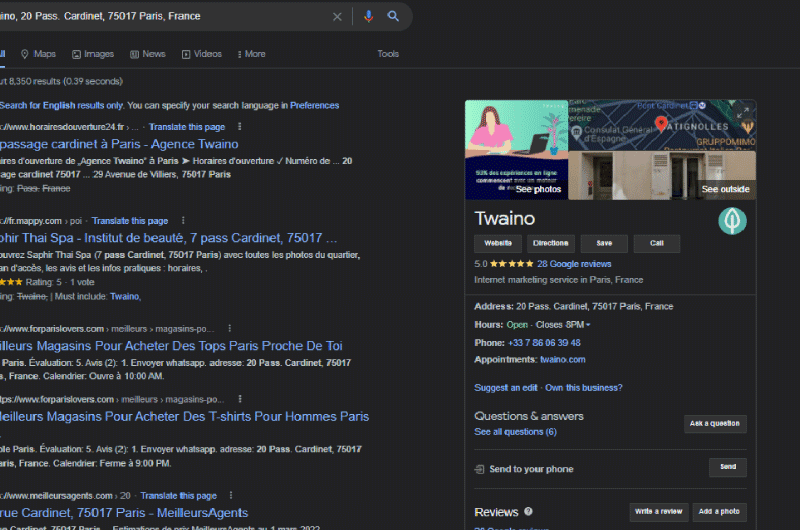Go to the Videos tab
Screen dimensions: 800x530
click(202, 54)
